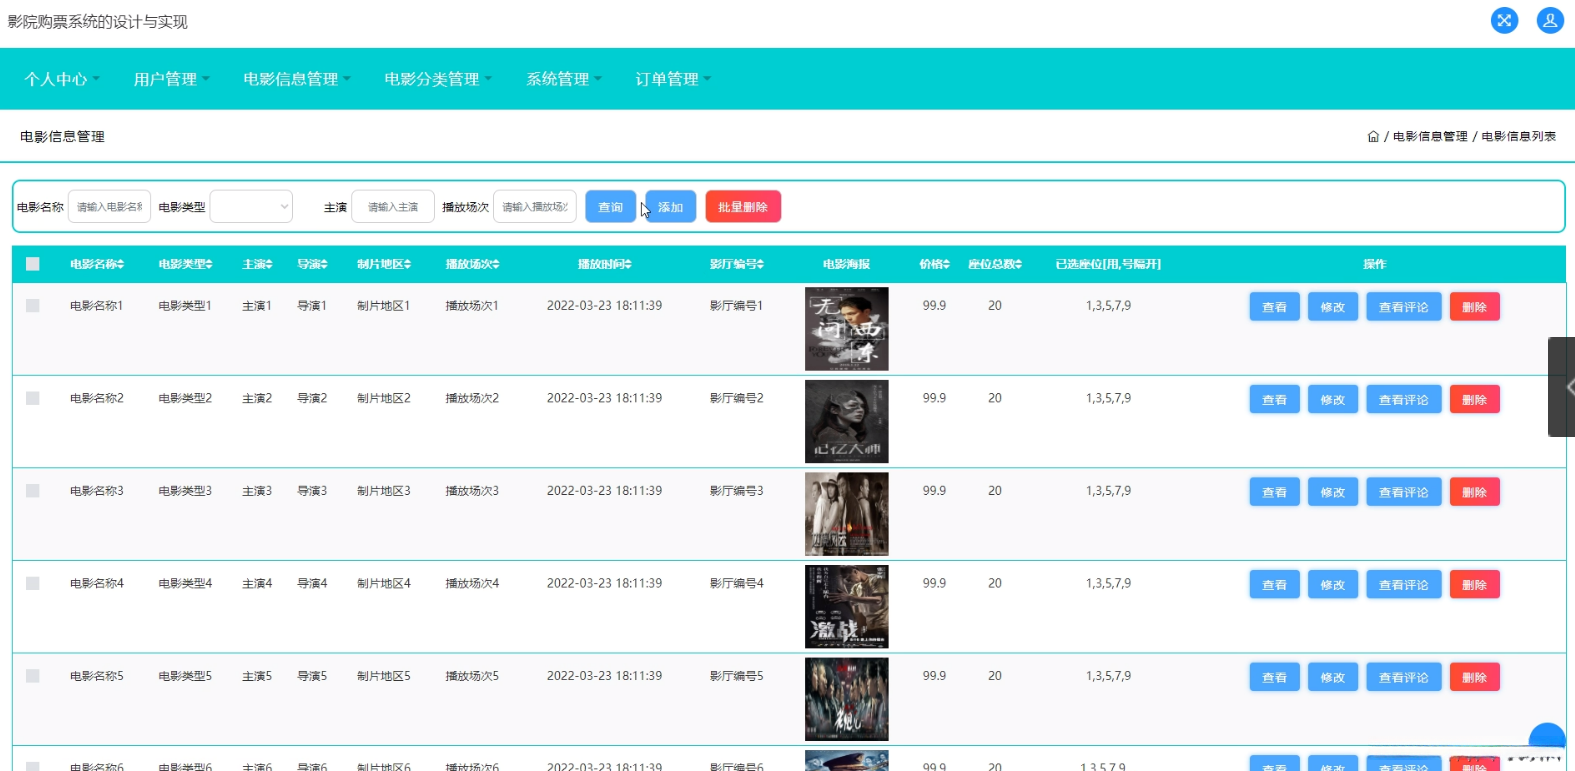
Task: Open the user account avatar icon
Action: (x=1550, y=20)
